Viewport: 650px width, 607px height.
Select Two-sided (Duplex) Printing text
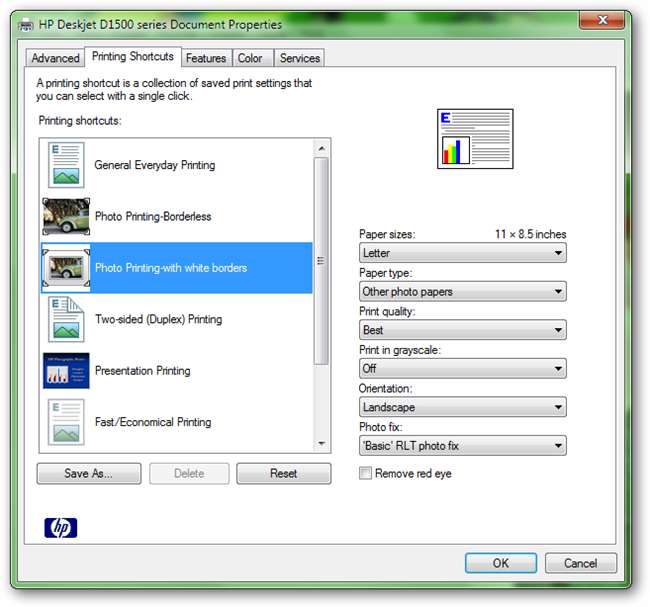click(x=158, y=319)
